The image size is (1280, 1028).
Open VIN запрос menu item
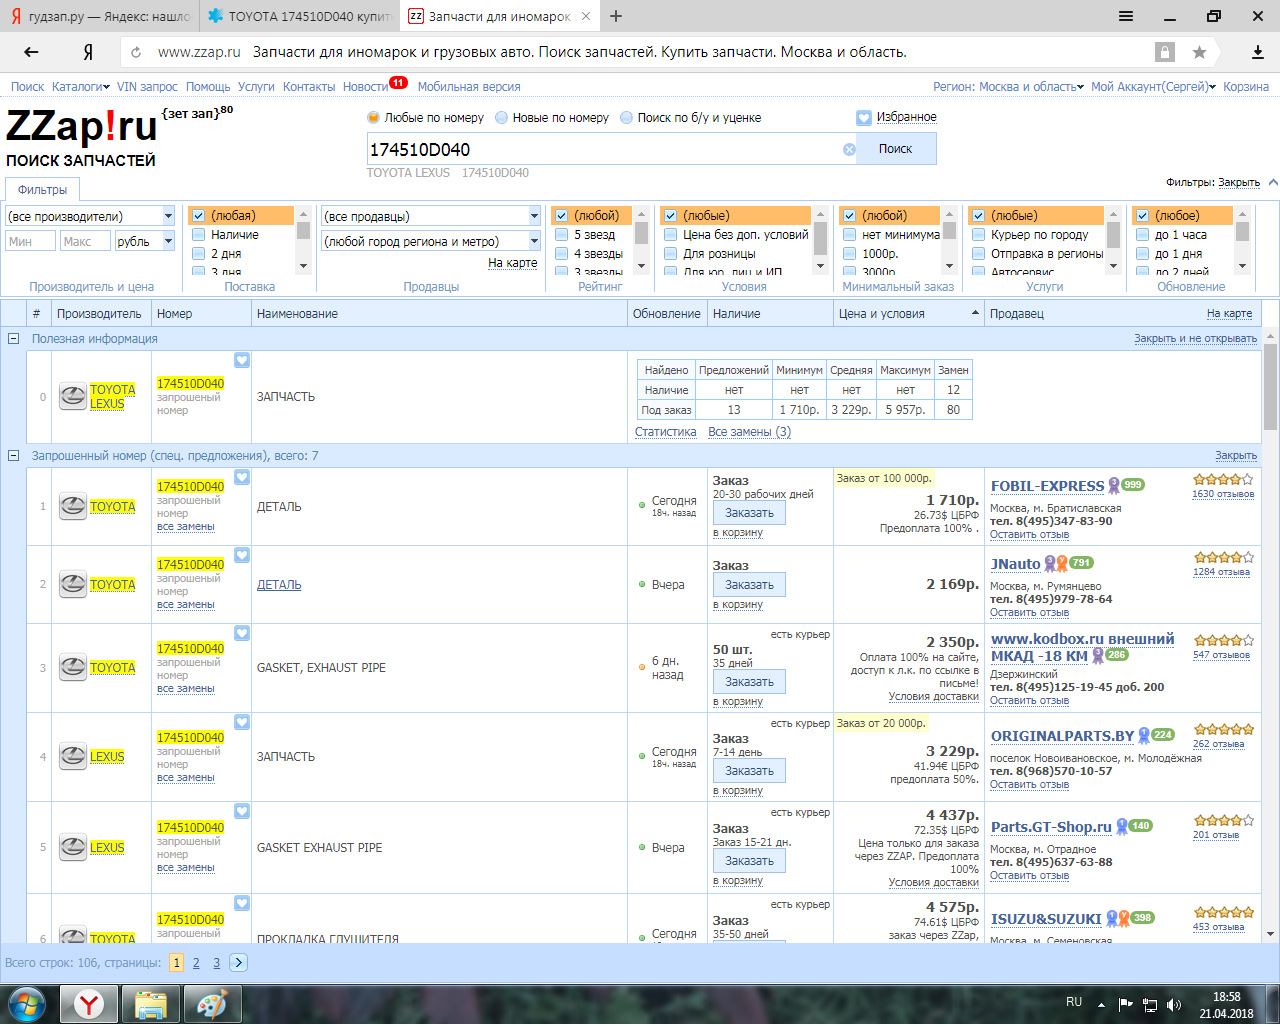click(147, 87)
